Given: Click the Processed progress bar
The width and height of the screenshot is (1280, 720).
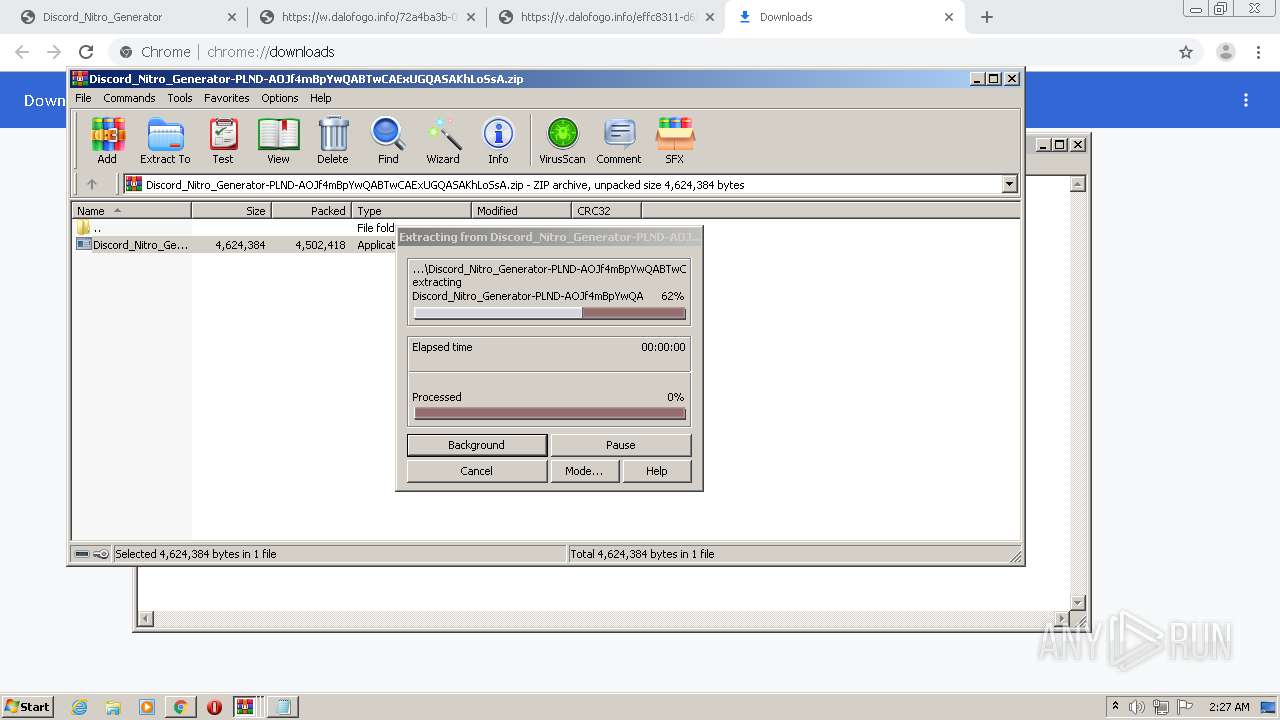Looking at the screenshot, I should [550, 413].
